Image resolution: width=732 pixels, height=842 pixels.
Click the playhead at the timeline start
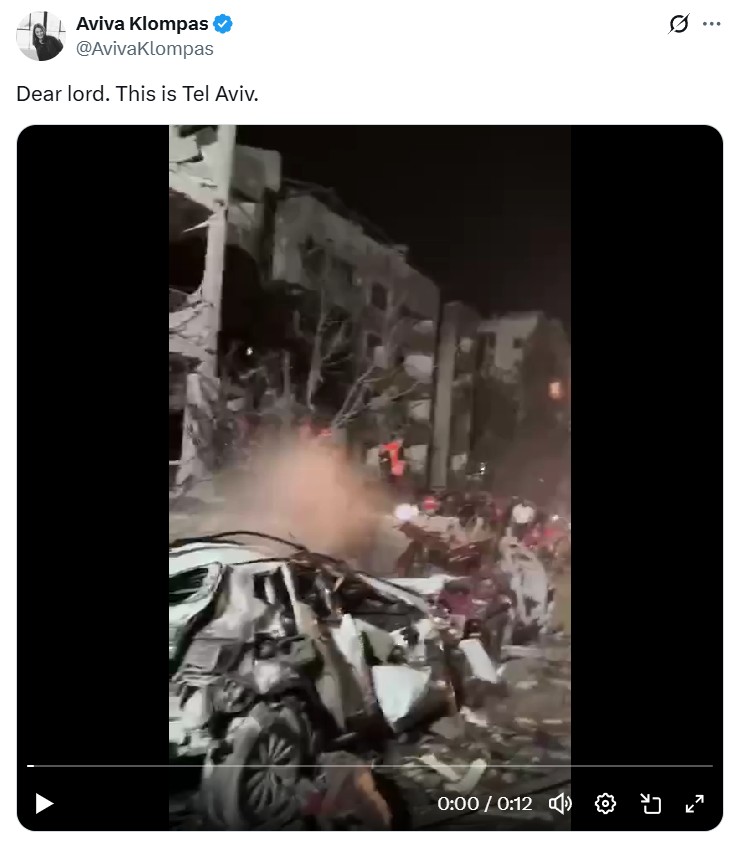30,766
